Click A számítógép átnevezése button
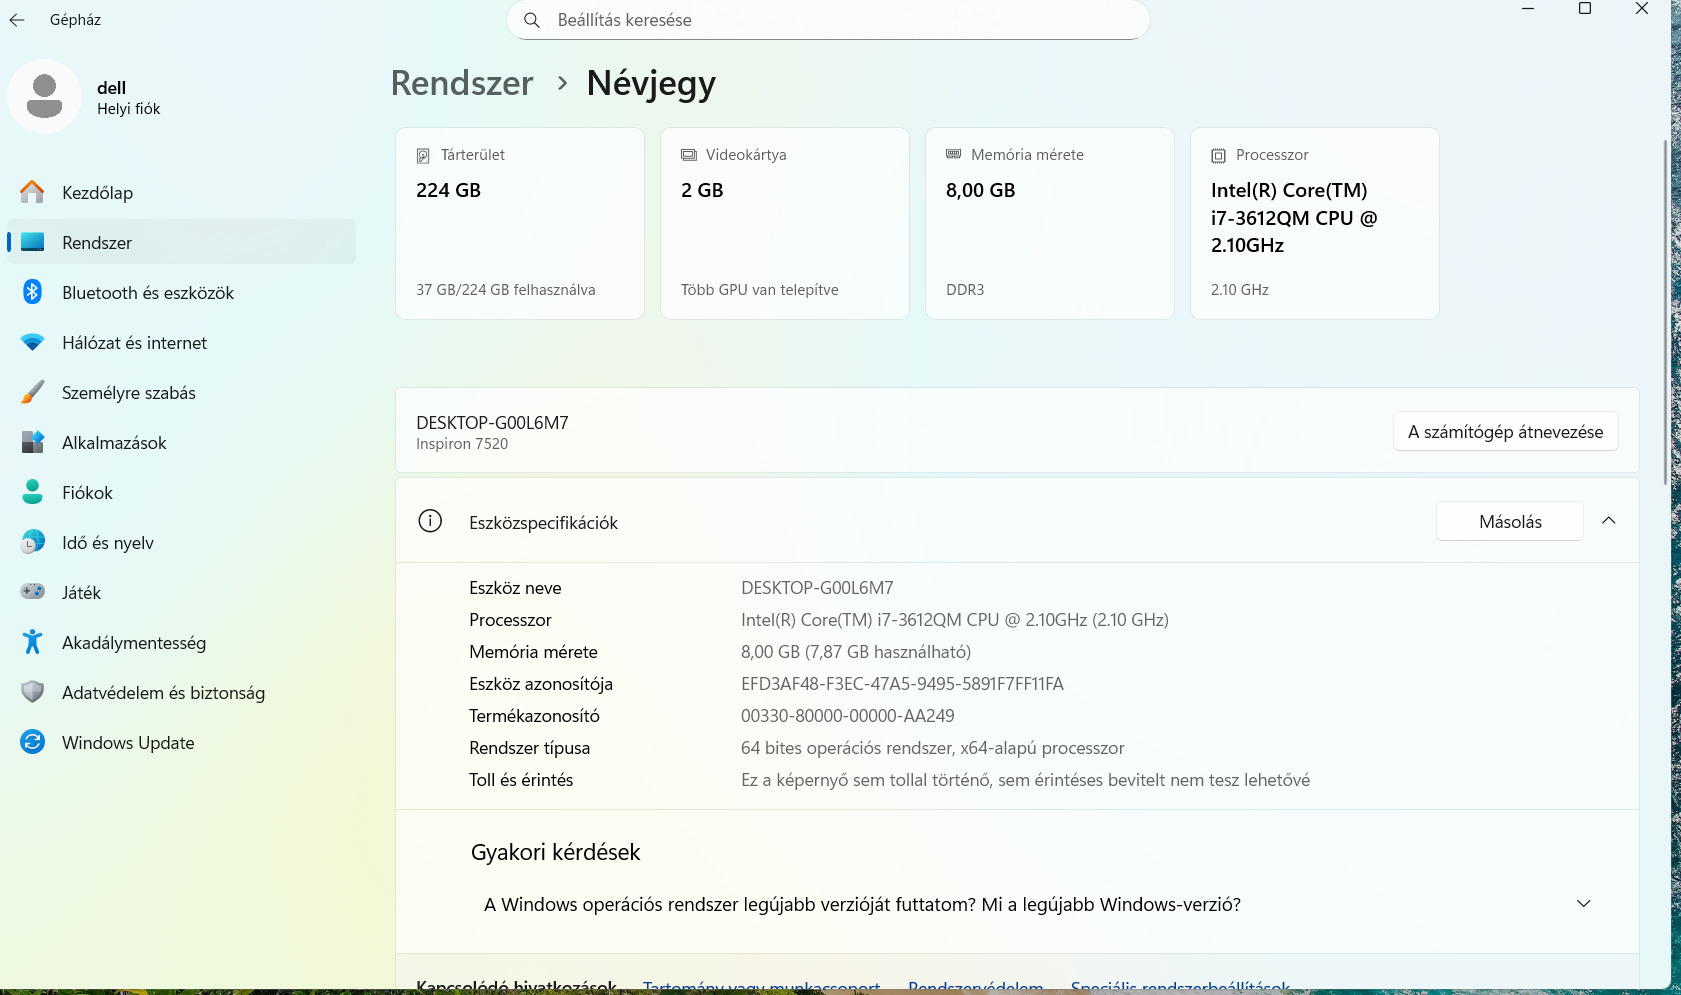Screen dimensions: 1681x995 point(1504,432)
